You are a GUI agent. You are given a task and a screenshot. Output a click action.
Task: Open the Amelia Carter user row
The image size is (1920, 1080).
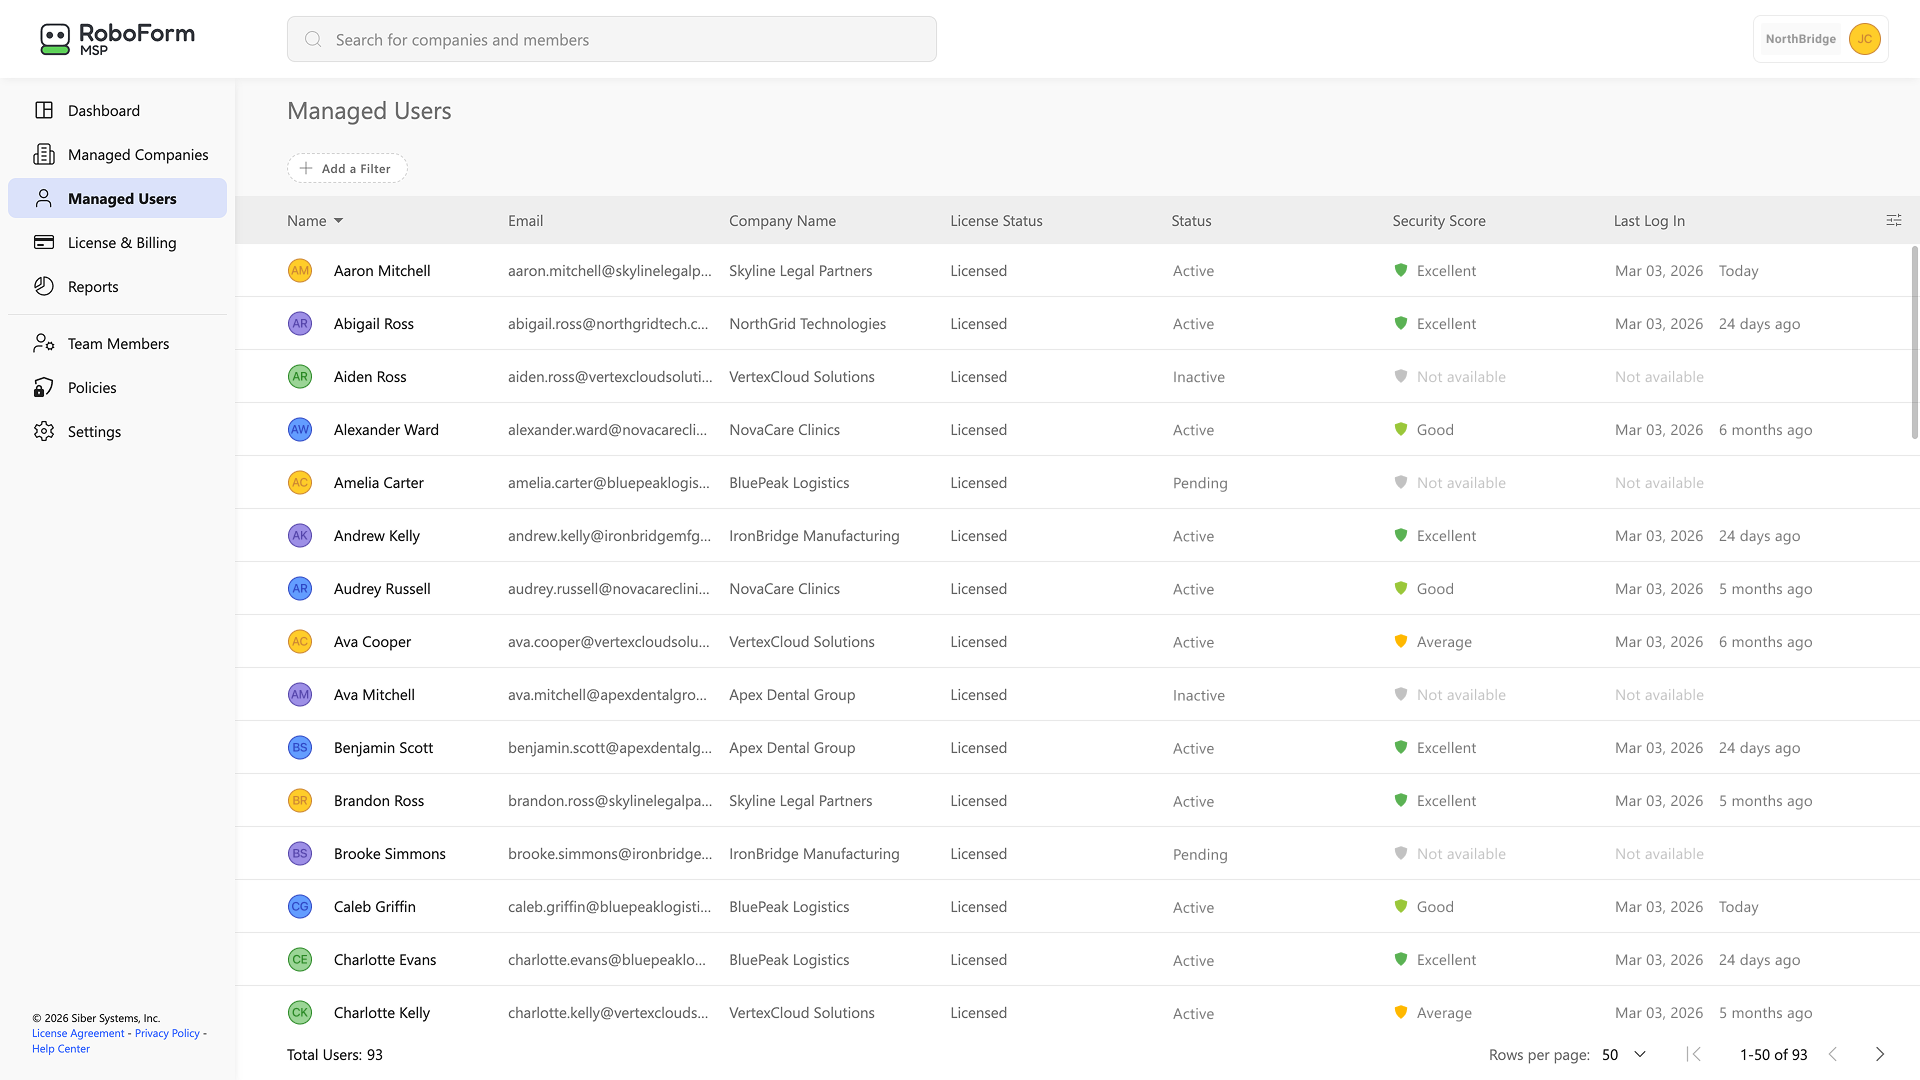(1077, 482)
